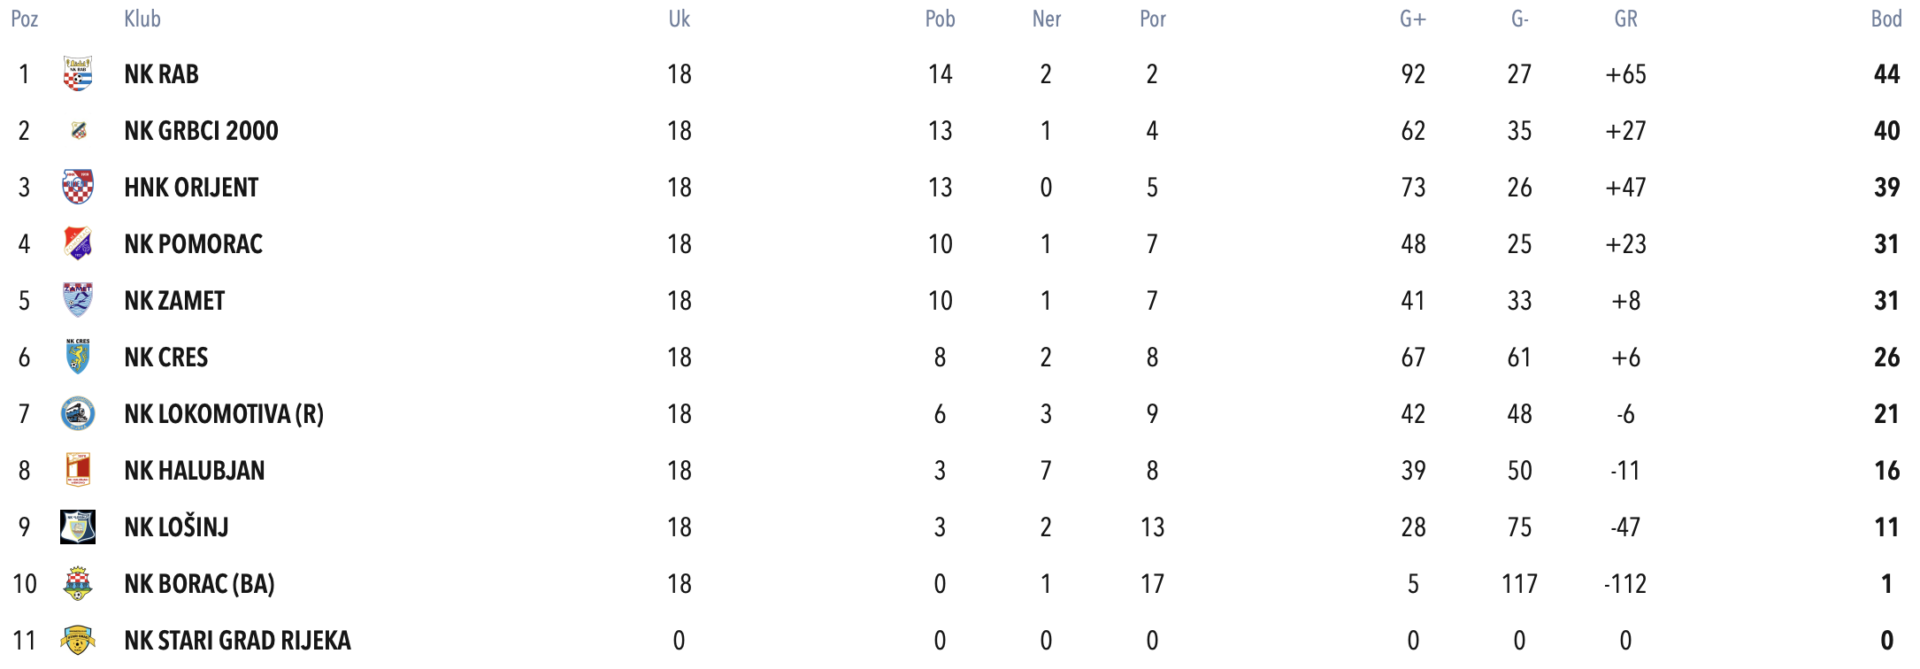Select the NK Halubjan crest icon
Viewport: 1920px width, 669px height.
pyautogui.click(x=78, y=470)
